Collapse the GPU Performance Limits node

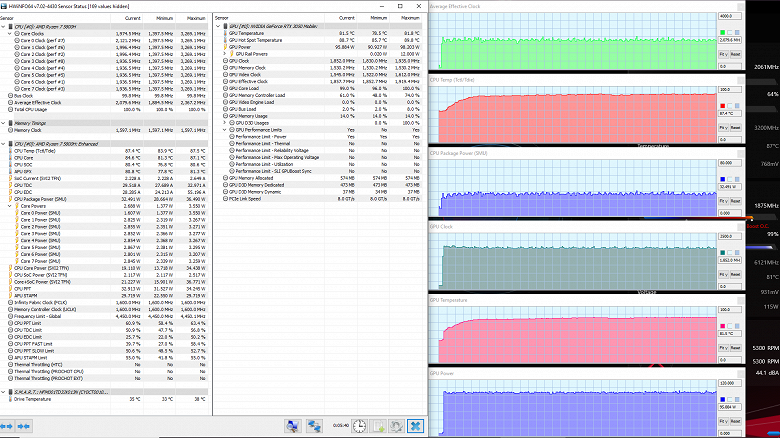coord(224,130)
